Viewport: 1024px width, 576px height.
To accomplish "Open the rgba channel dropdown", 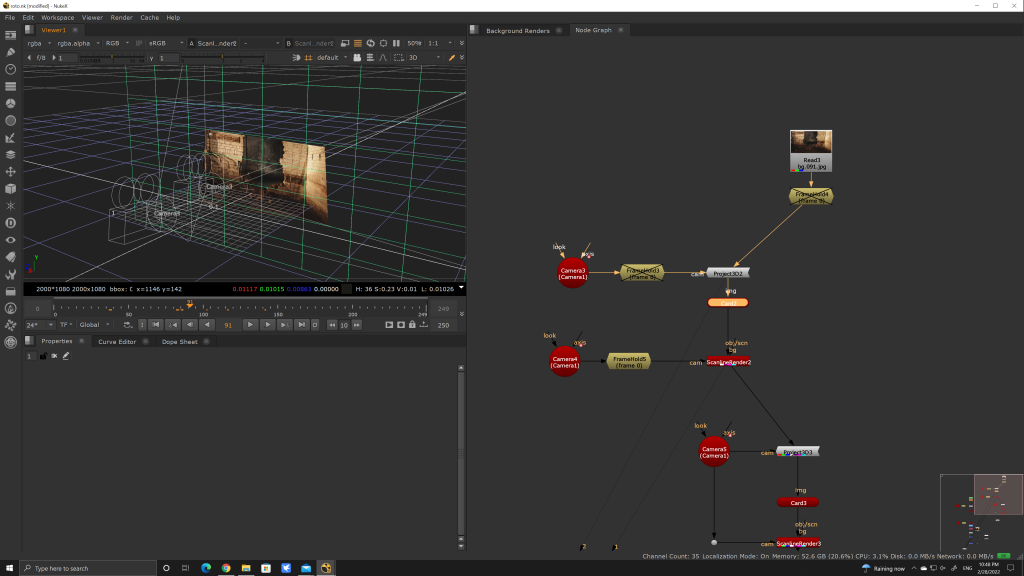I will [38, 43].
